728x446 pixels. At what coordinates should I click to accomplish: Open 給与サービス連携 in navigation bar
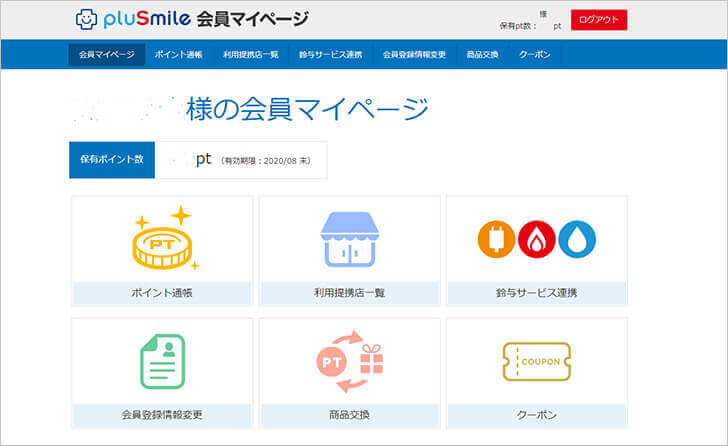pyautogui.click(x=331, y=54)
